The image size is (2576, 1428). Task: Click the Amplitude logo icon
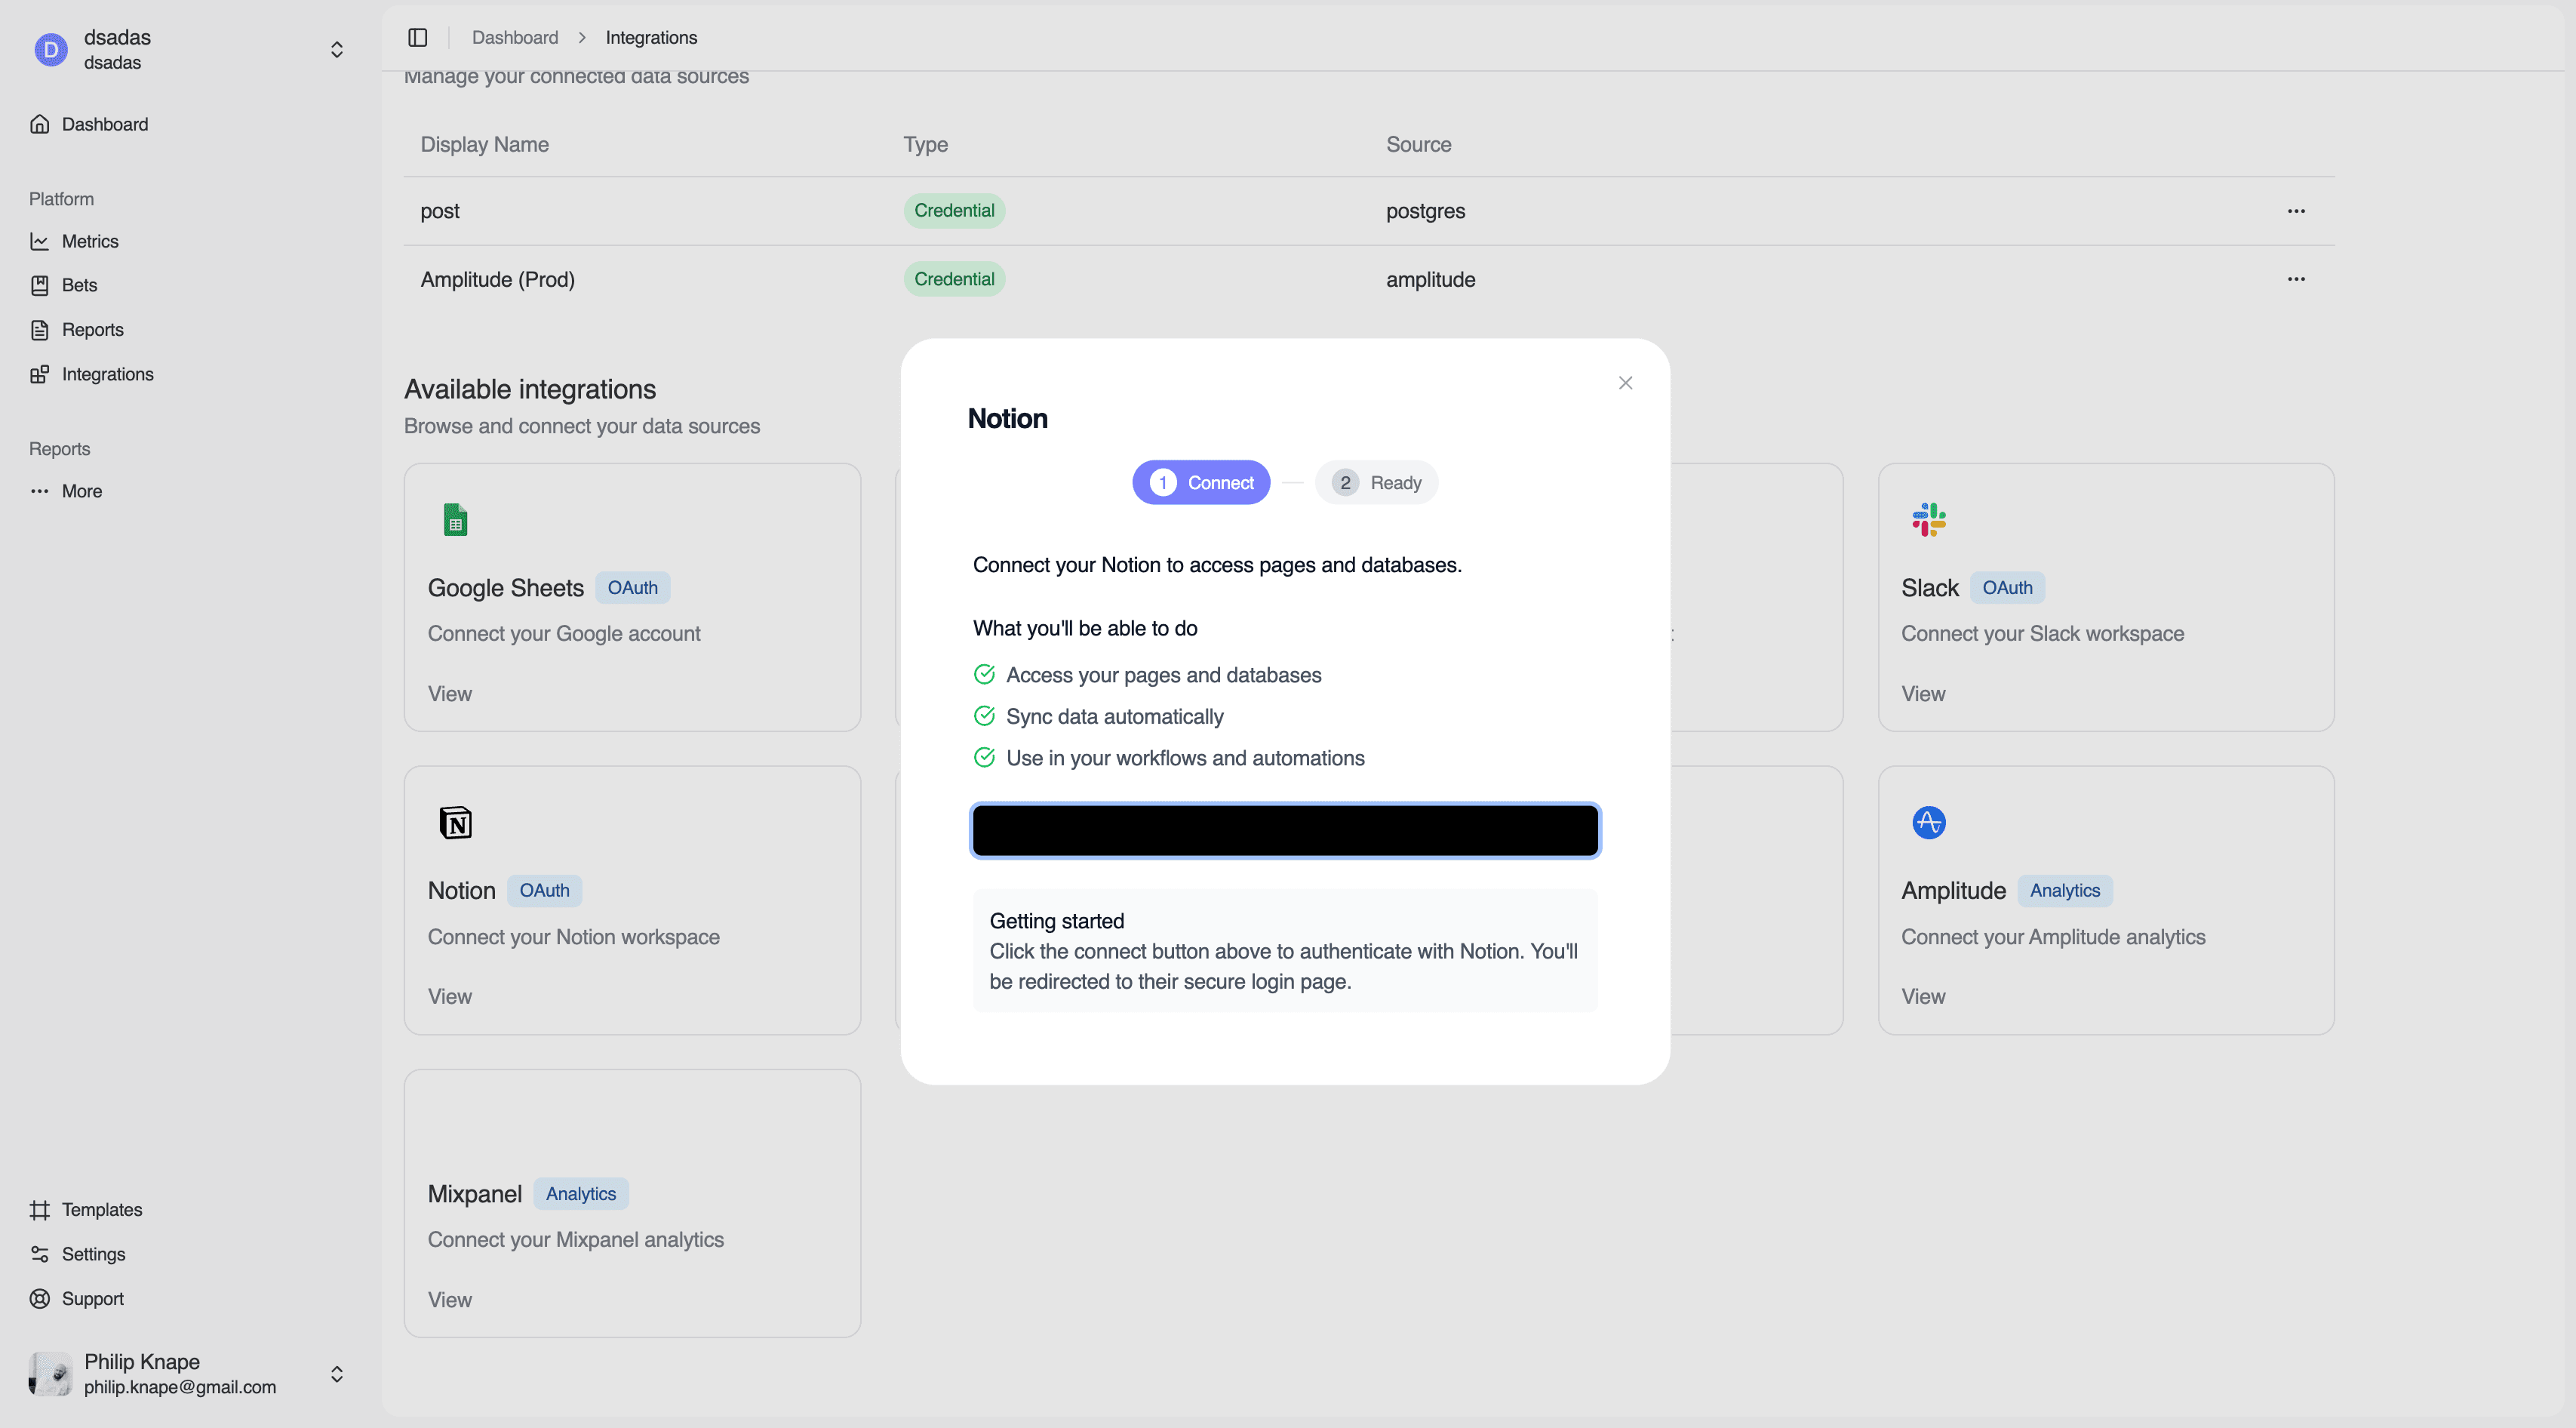click(x=1928, y=823)
